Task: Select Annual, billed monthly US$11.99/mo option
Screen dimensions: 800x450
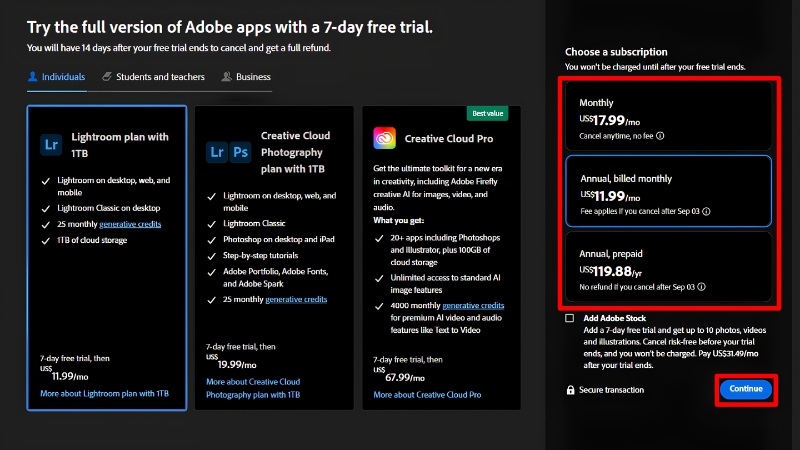Action: [x=668, y=191]
